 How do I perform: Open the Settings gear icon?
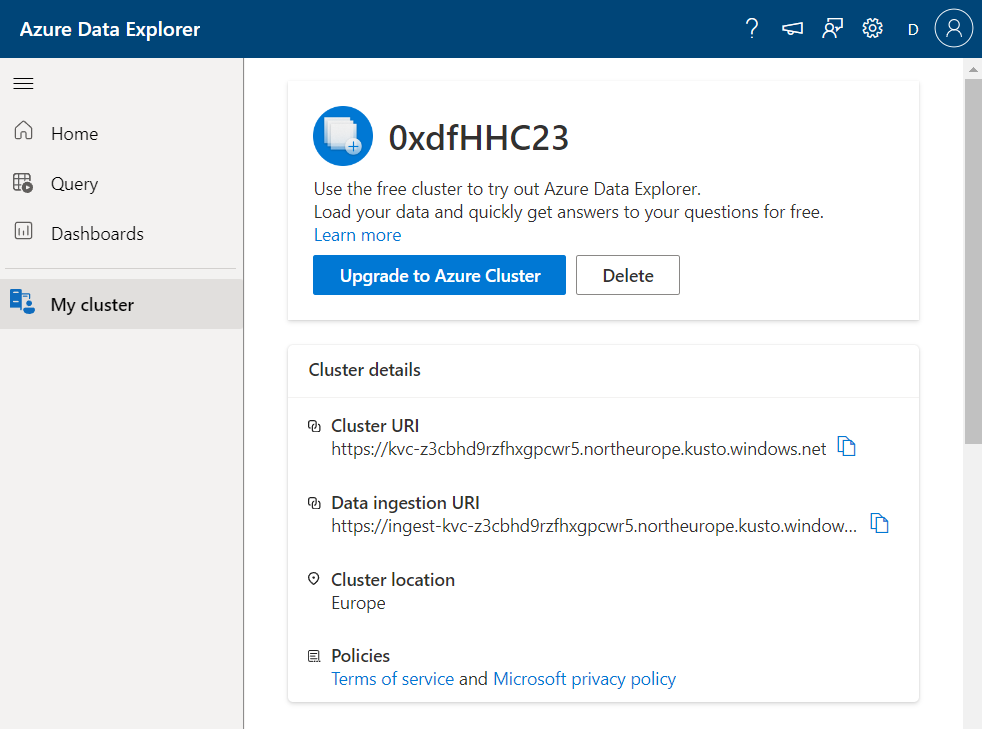tap(872, 29)
